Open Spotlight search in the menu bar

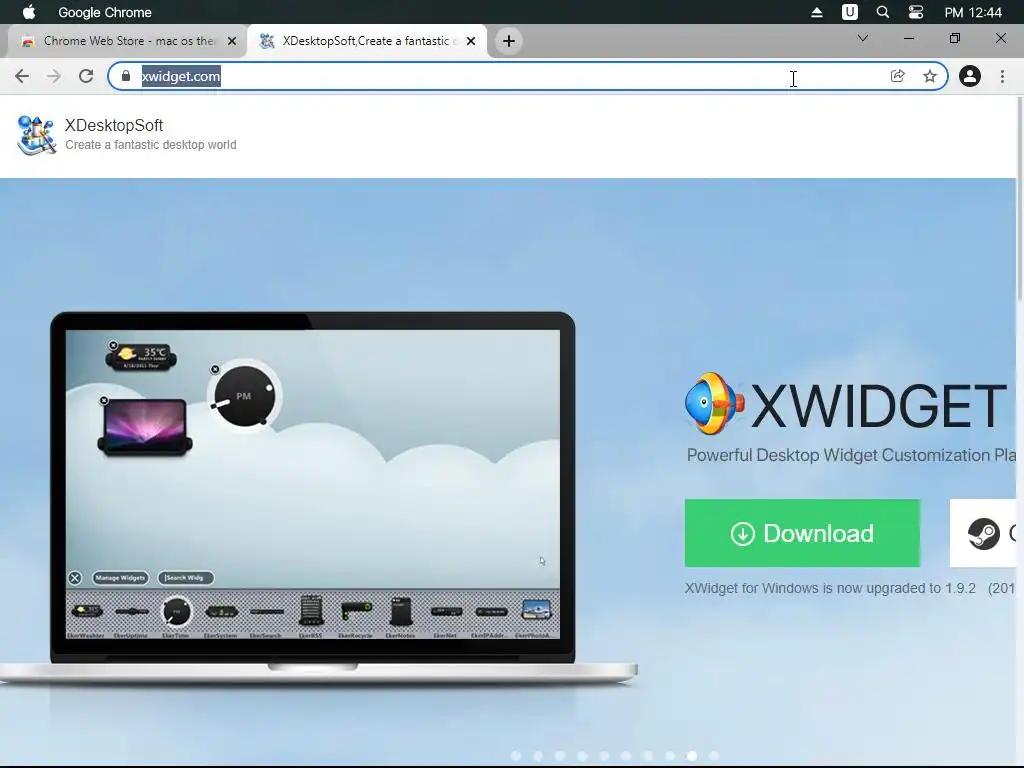pos(882,12)
